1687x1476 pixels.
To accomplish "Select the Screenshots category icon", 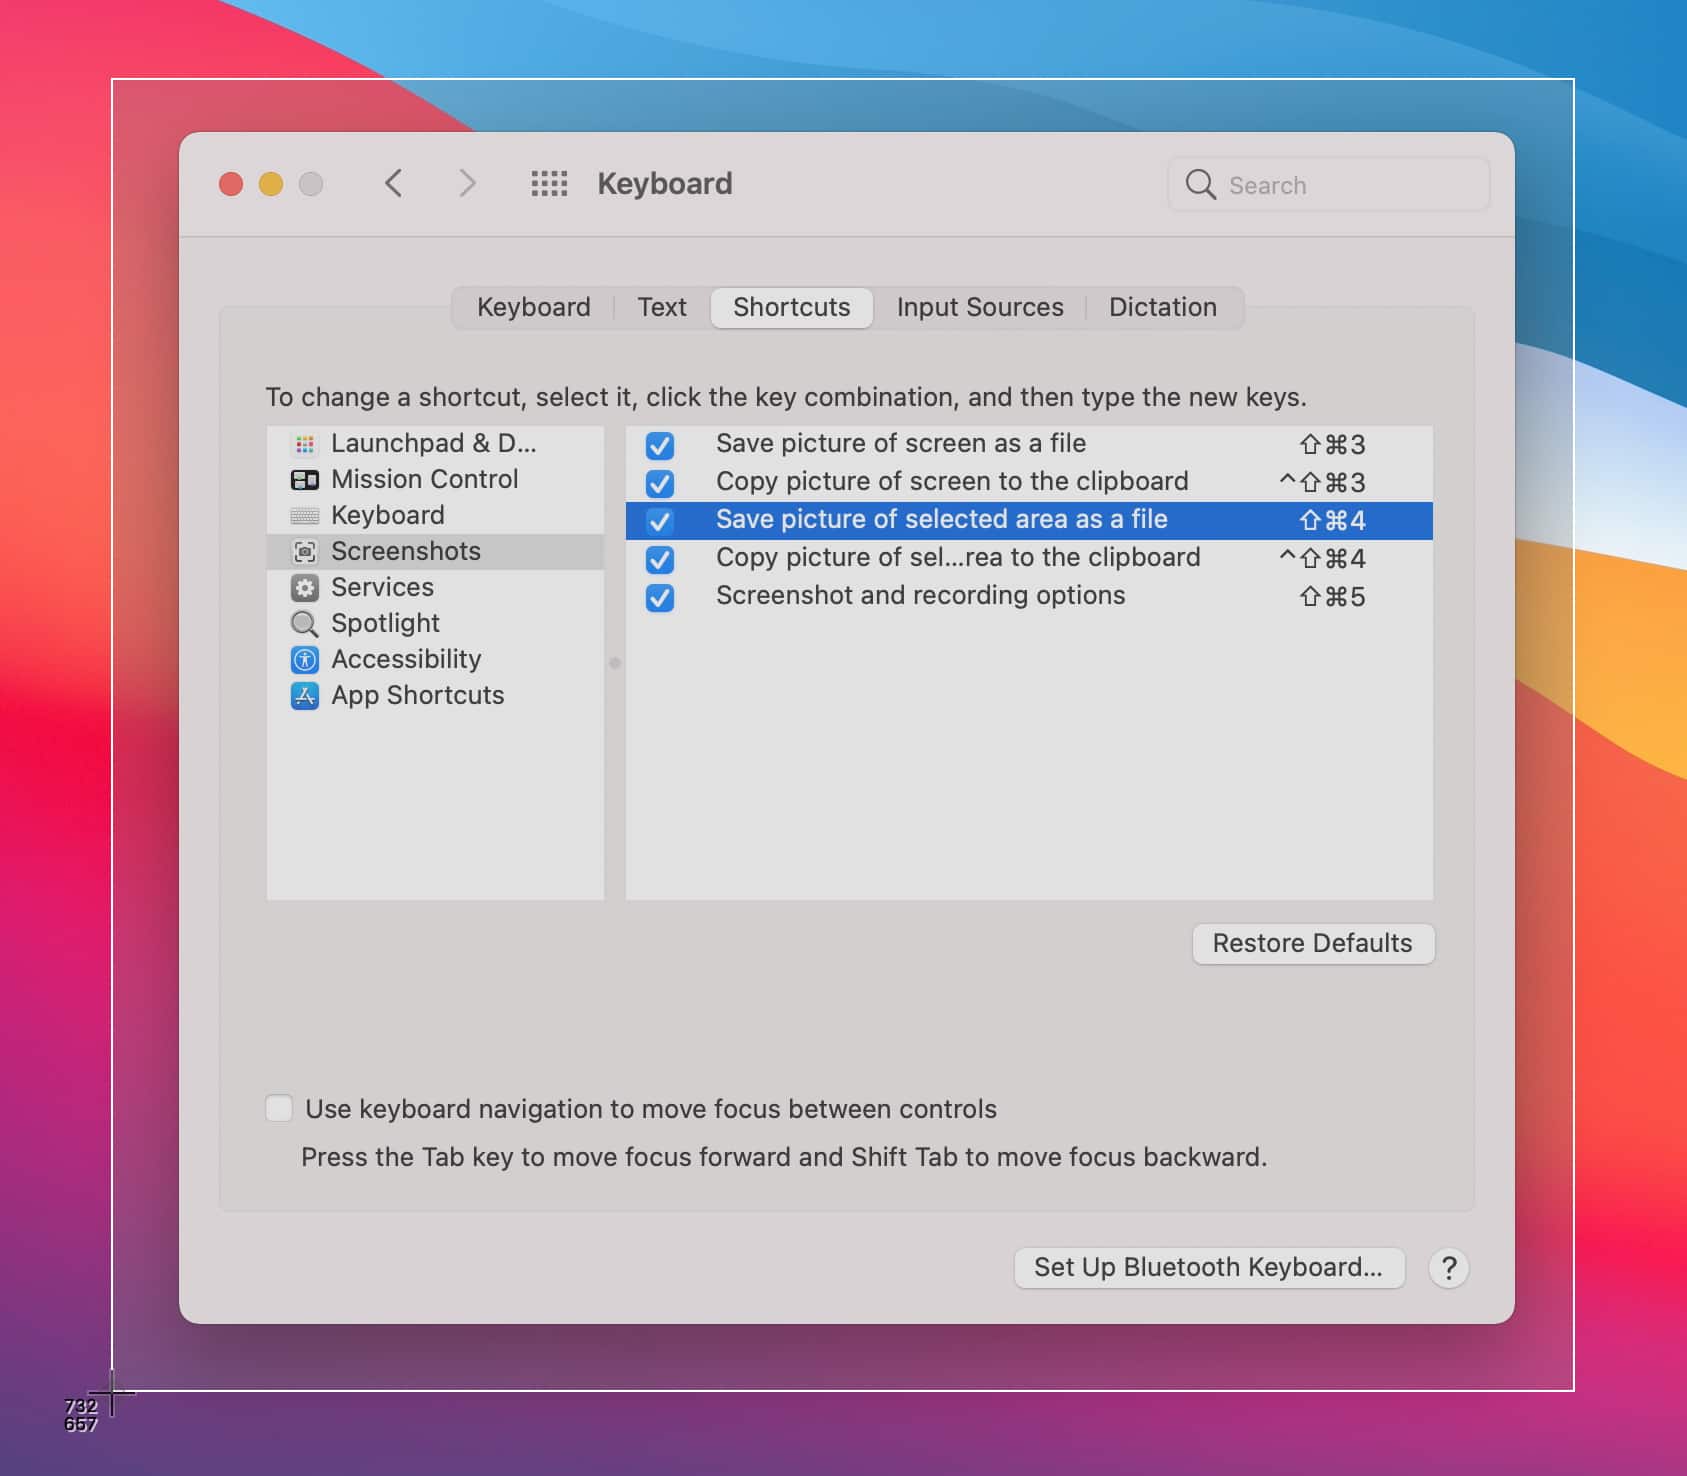I will pos(305,551).
